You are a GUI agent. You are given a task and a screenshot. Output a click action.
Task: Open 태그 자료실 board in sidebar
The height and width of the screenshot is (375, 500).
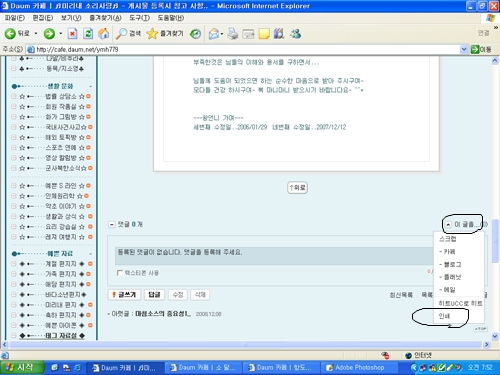tap(61, 336)
